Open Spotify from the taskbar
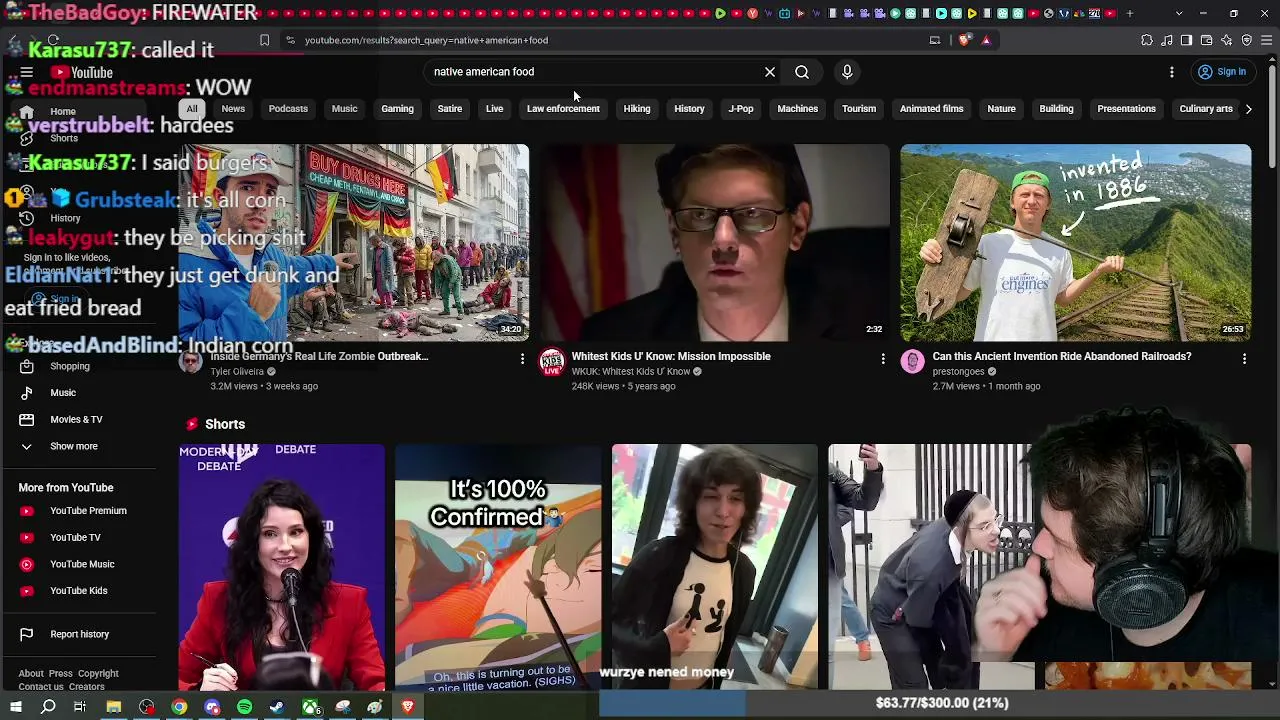Image resolution: width=1280 pixels, height=720 pixels. point(245,707)
